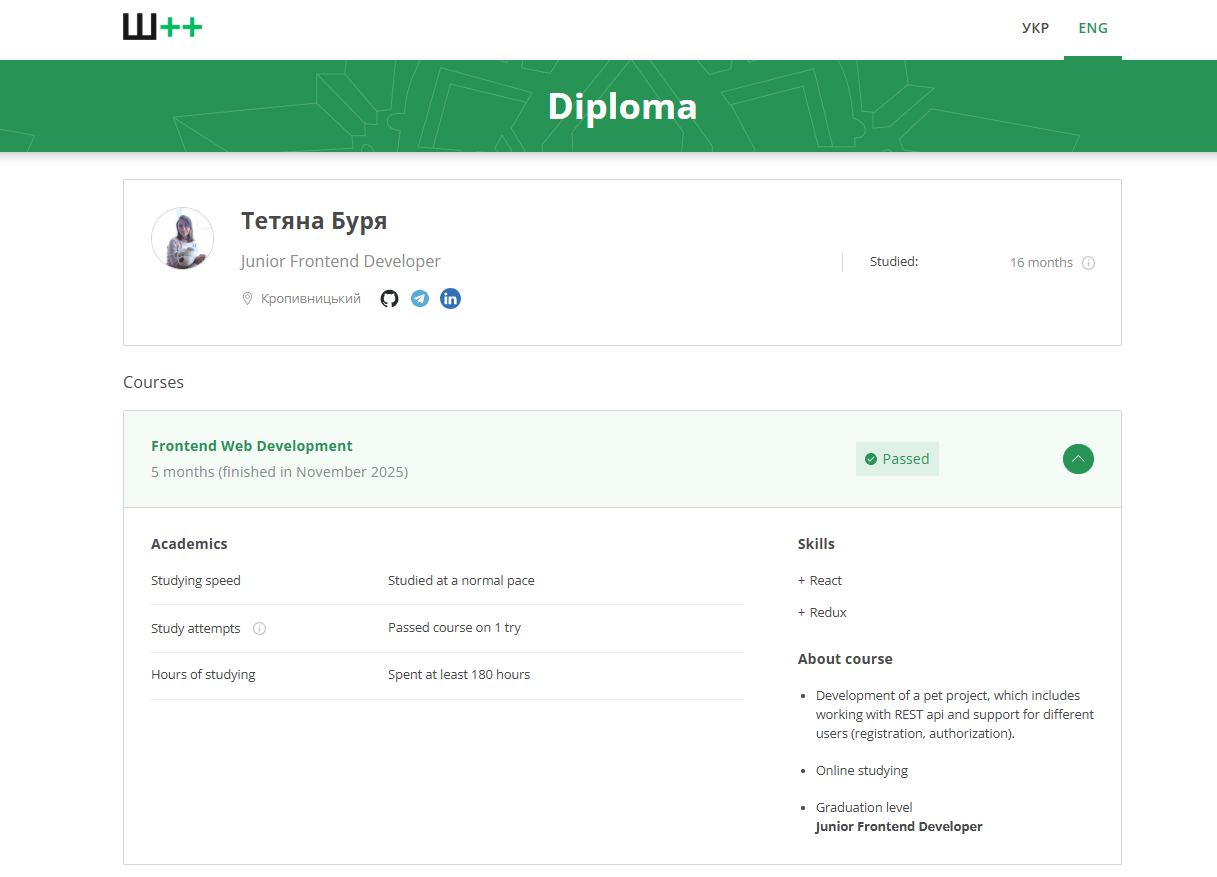Click the Diploma page heading
The image size is (1217, 877).
tap(622, 107)
